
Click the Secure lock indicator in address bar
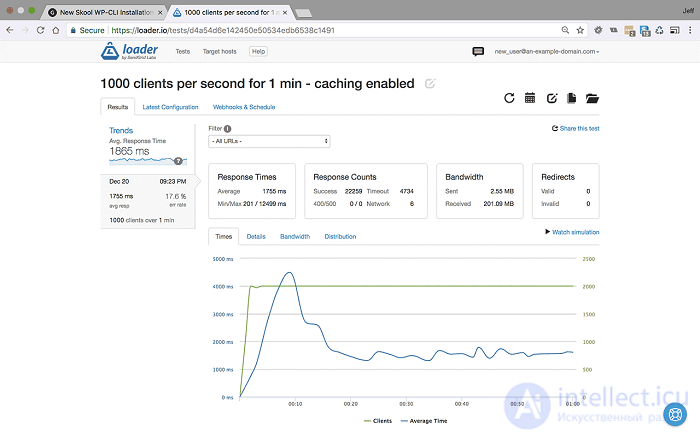coord(88,30)
